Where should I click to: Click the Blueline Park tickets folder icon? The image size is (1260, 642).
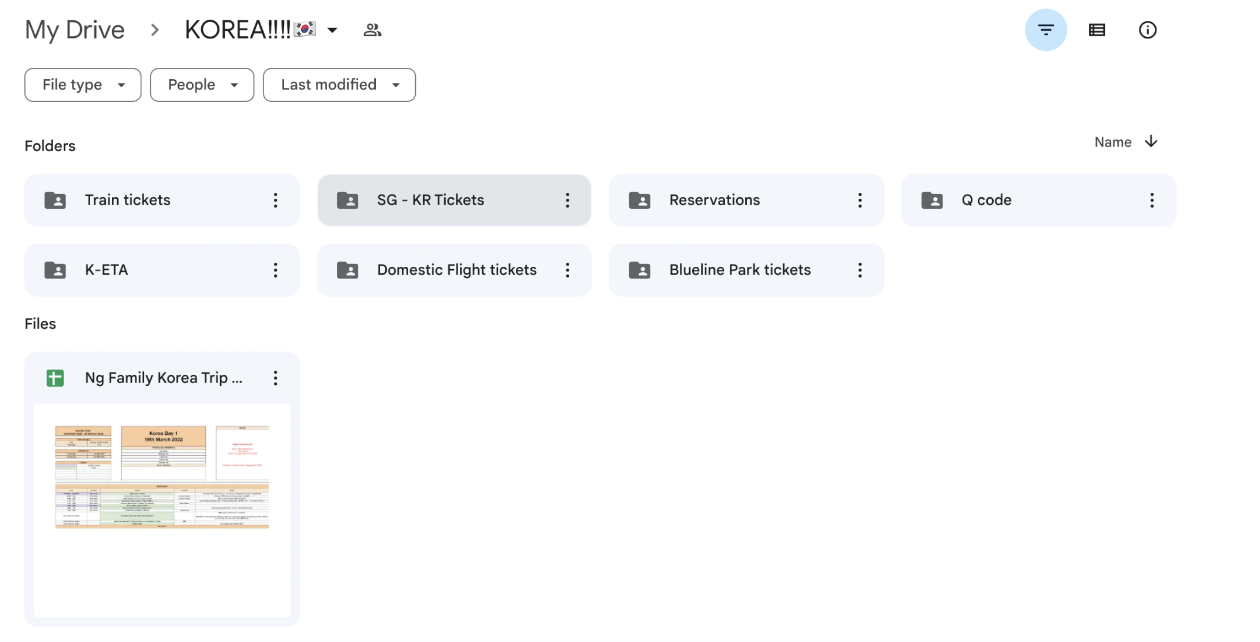click(640, 270)
